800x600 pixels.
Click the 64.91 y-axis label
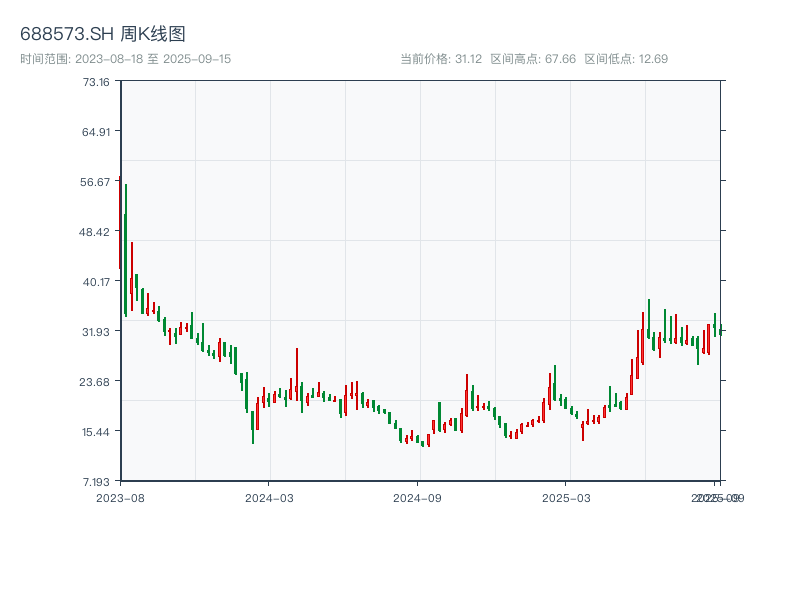[x=96, y=132]
